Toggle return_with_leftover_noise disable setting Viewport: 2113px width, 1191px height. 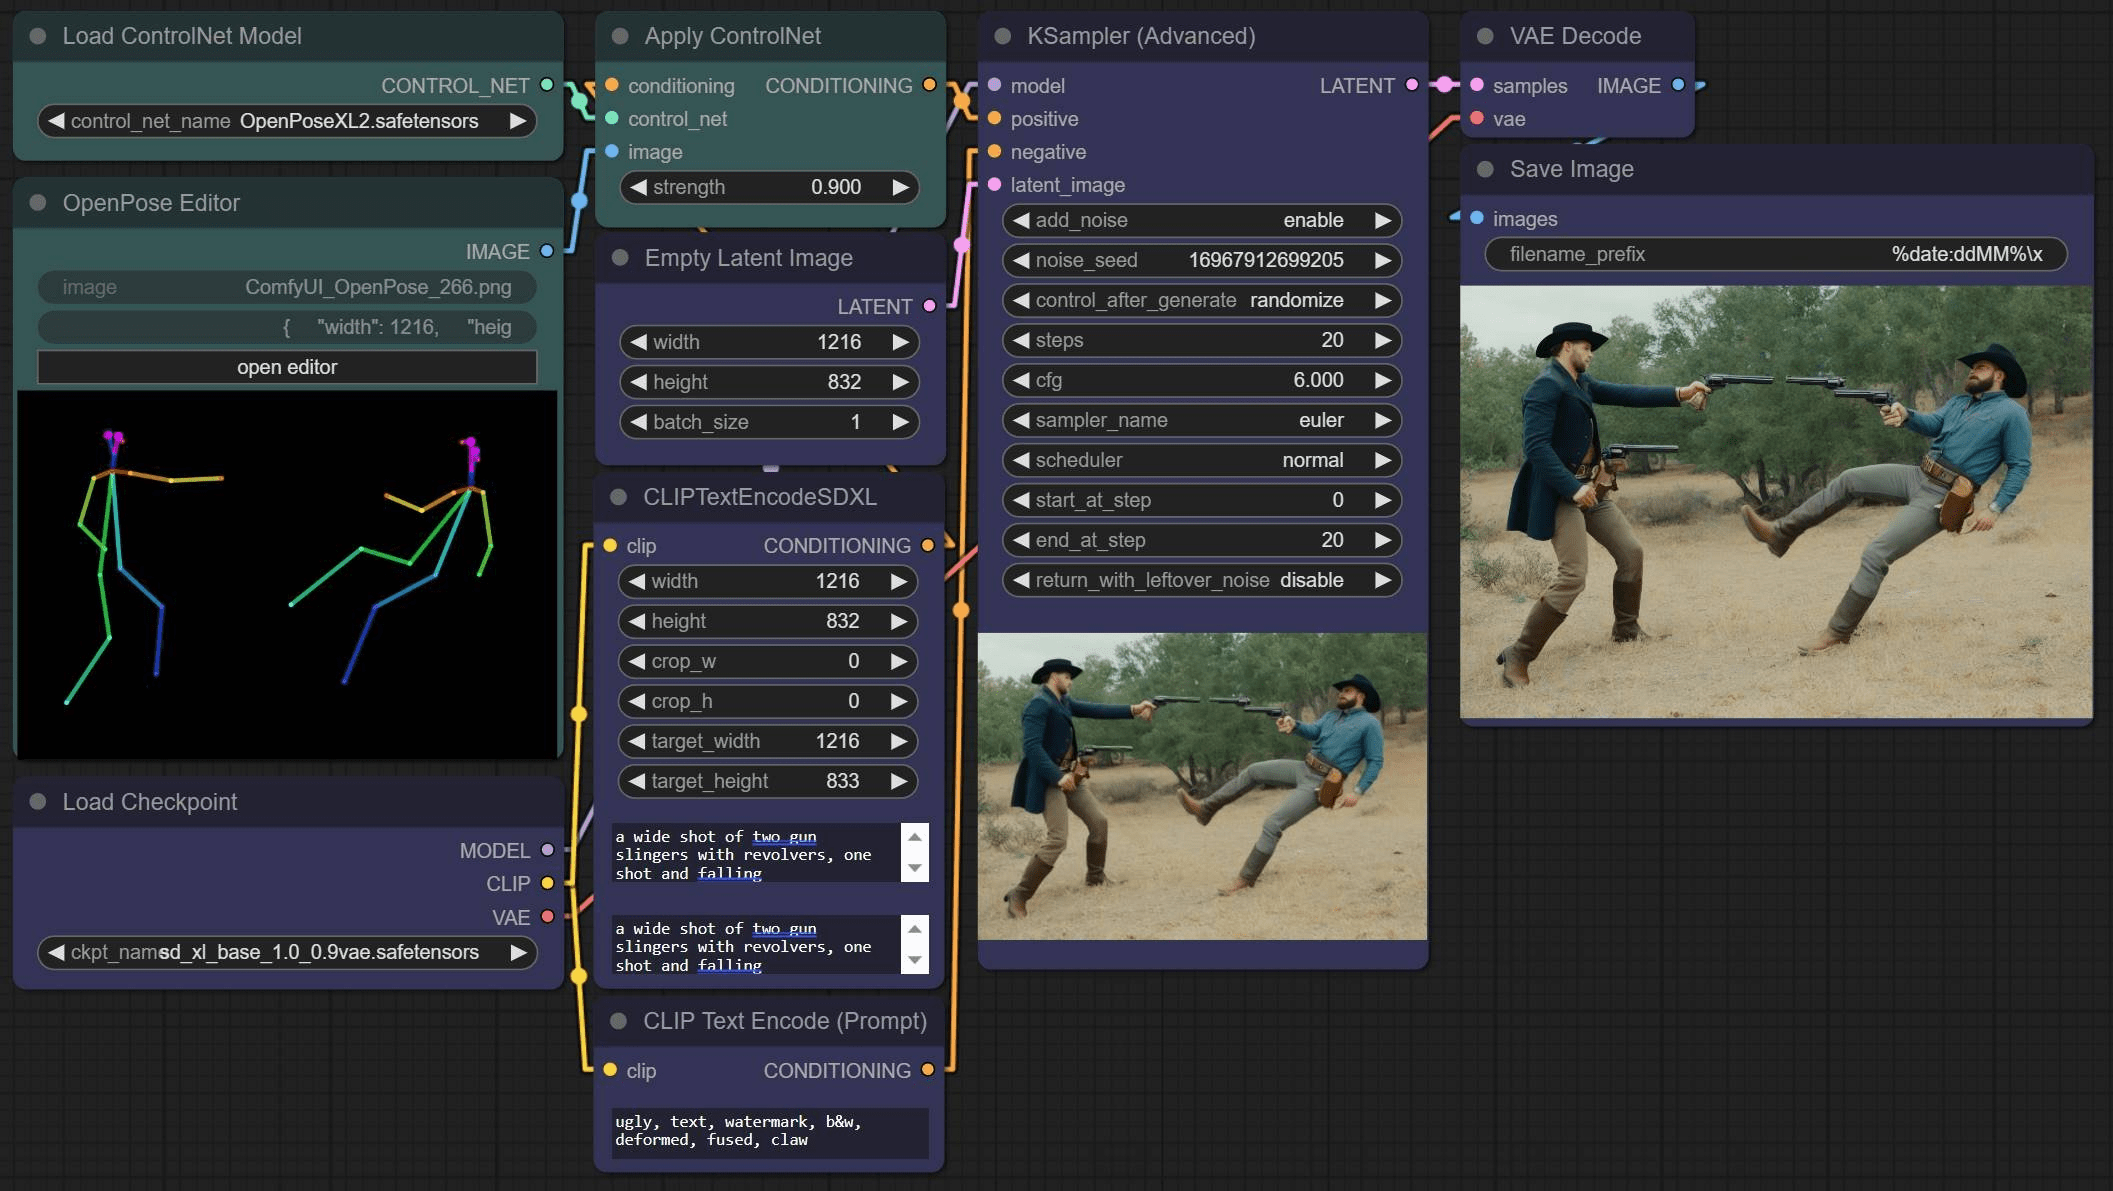point(1200,580)
